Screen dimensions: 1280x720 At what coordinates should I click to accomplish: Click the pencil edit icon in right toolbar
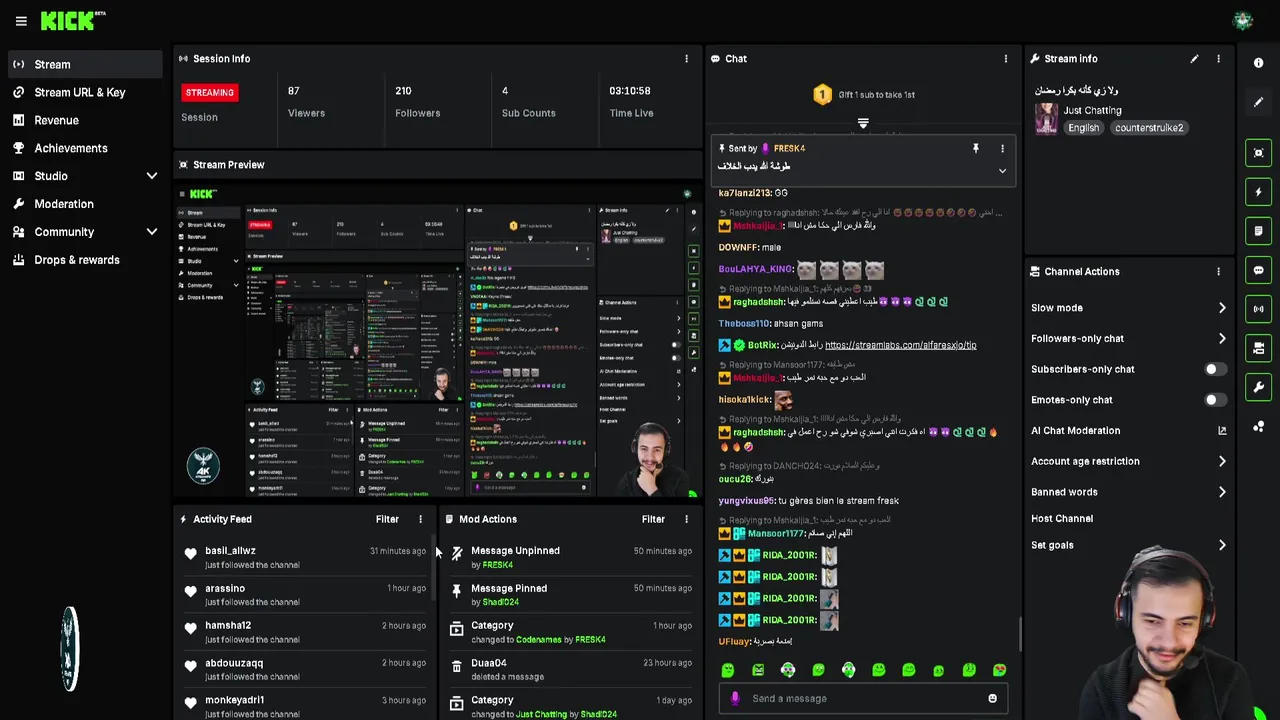(x=1259, y=102)
